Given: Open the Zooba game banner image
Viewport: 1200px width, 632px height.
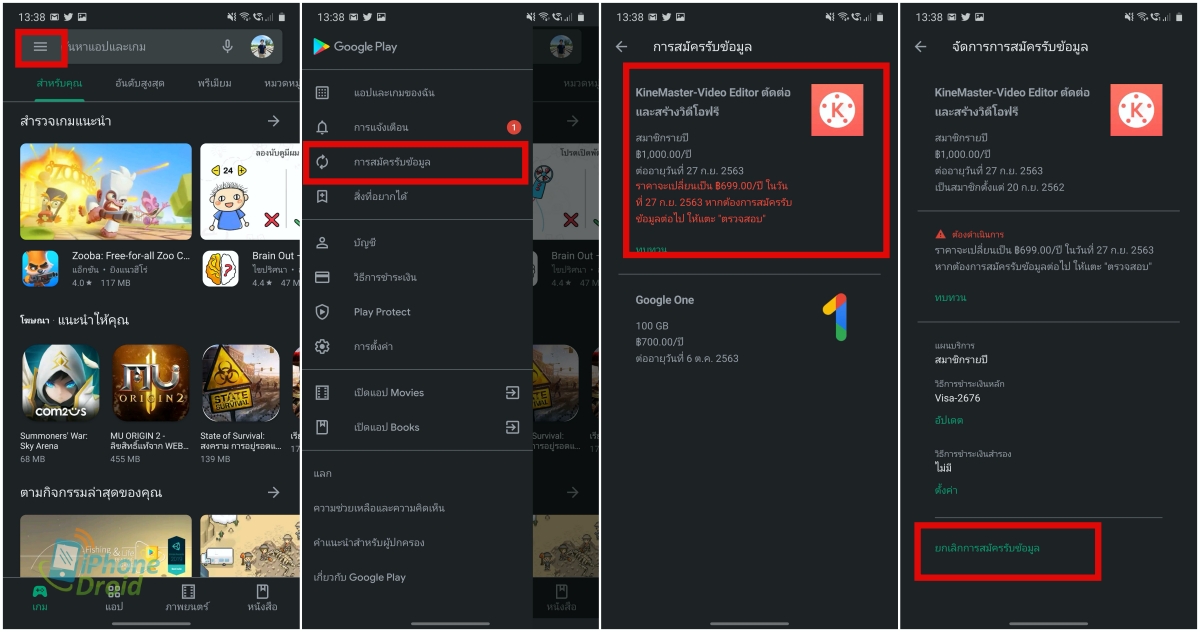Looking at the screenshot, I should pos(106,191).
